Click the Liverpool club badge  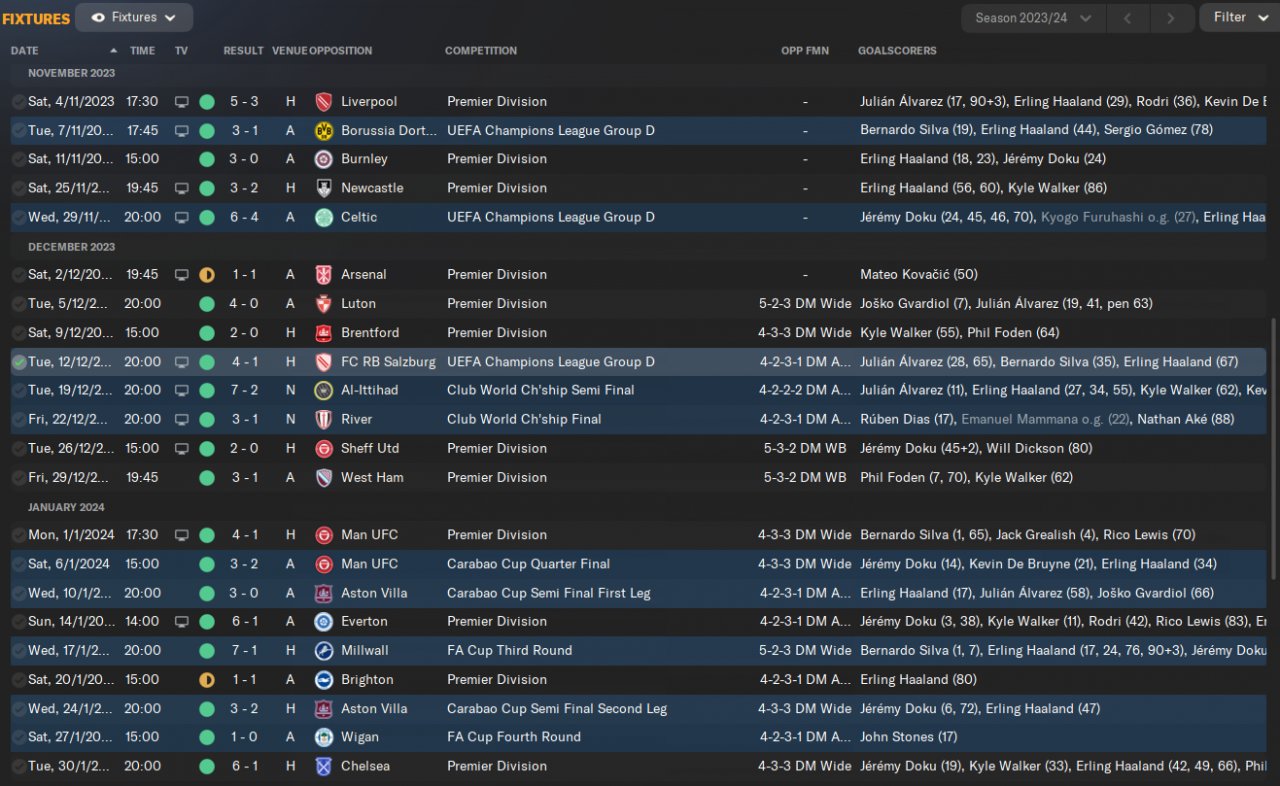pyautogui.click(x=323, y=101)
